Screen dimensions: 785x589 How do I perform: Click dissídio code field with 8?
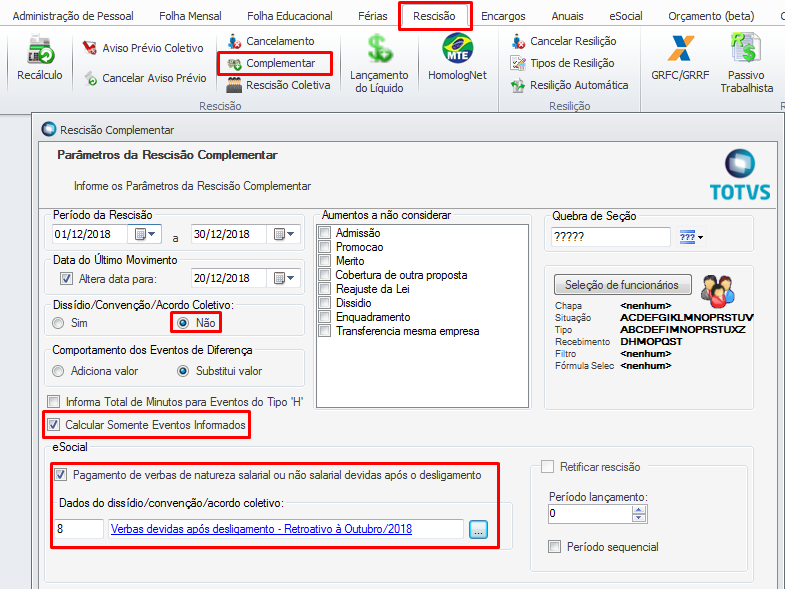pos(79,529)
